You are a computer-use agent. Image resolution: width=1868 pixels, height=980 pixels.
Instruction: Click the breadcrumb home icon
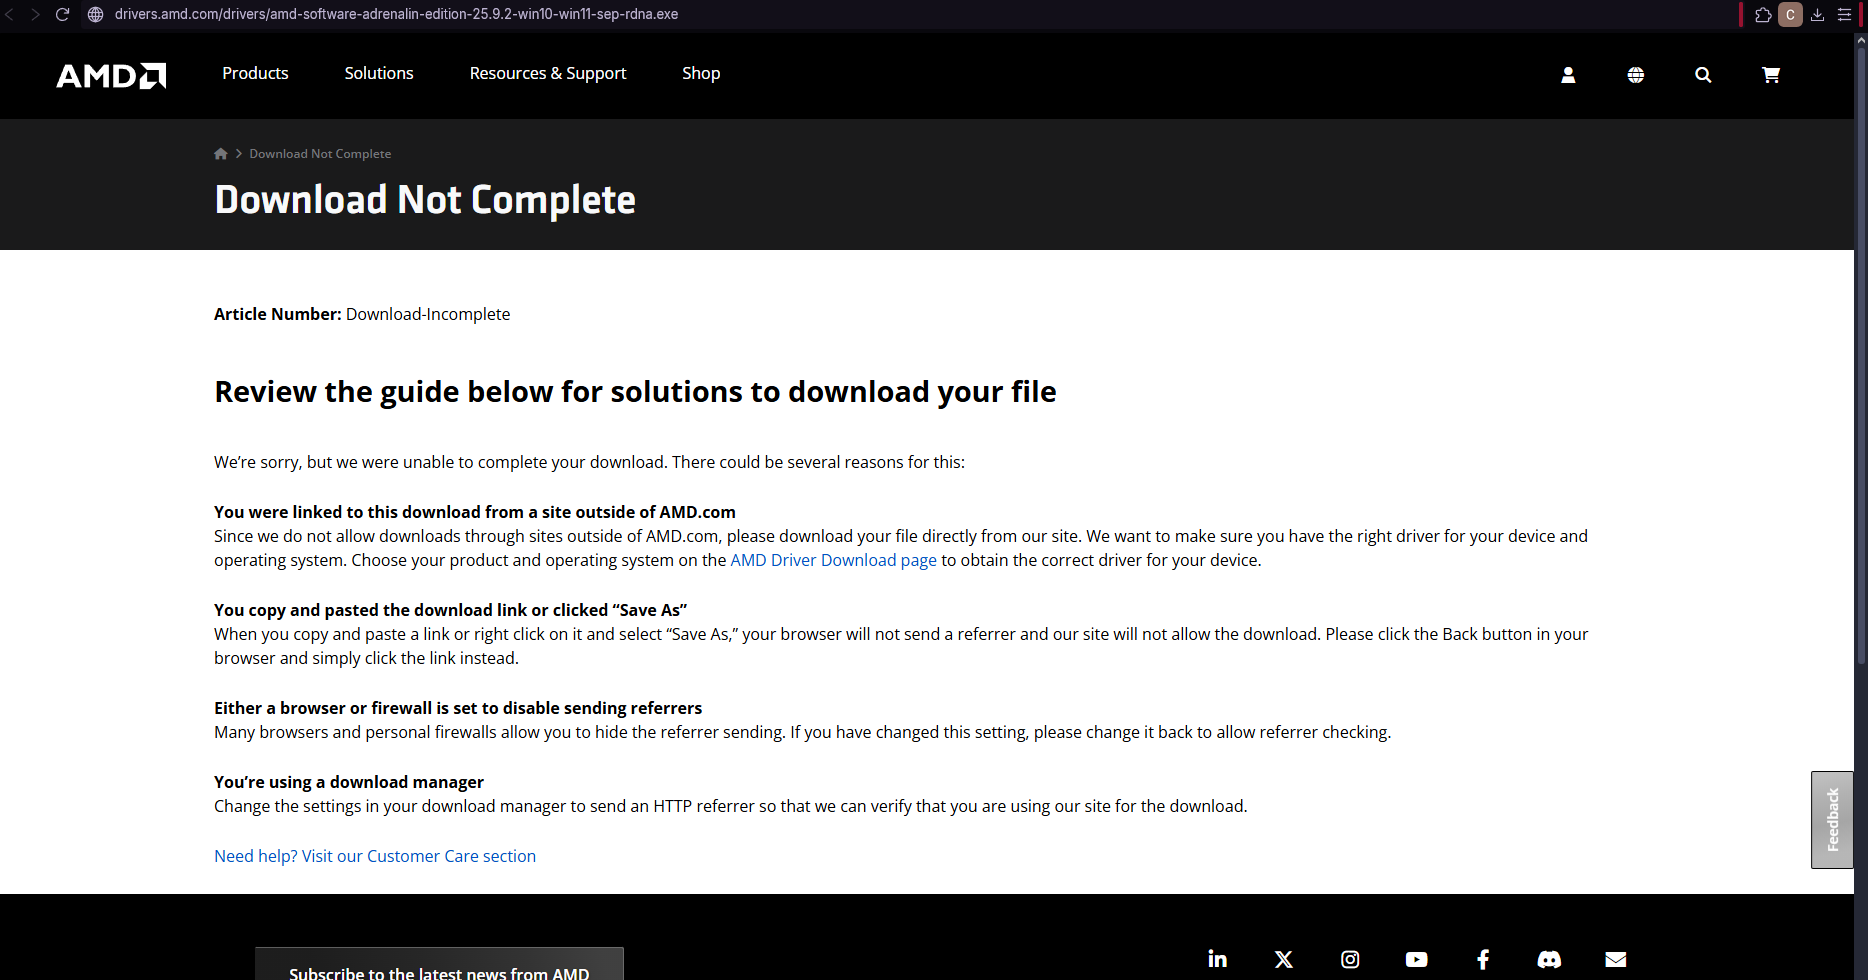tap(221, 153)
